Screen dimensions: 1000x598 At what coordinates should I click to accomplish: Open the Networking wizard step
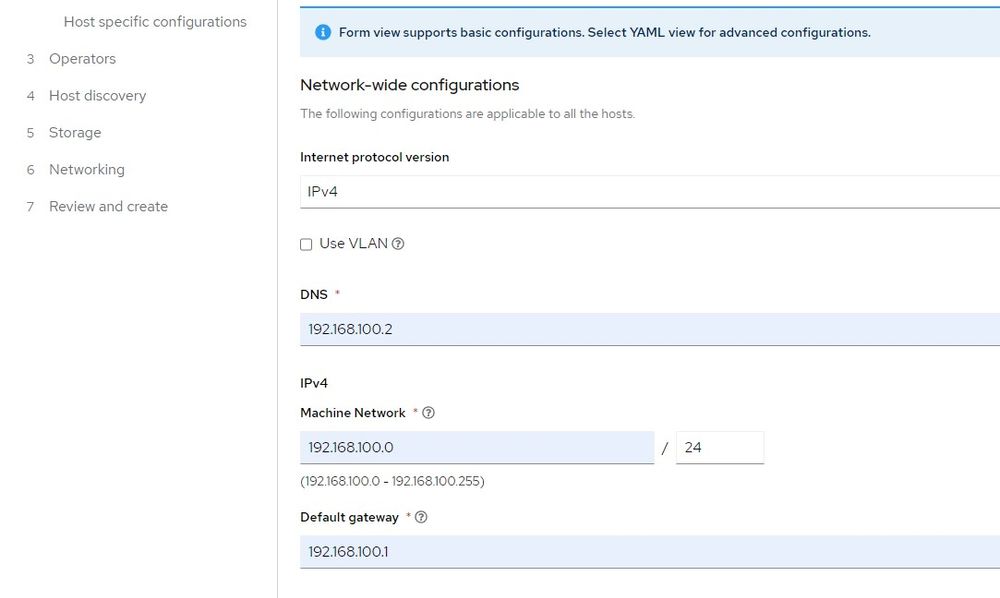(87, 169)
